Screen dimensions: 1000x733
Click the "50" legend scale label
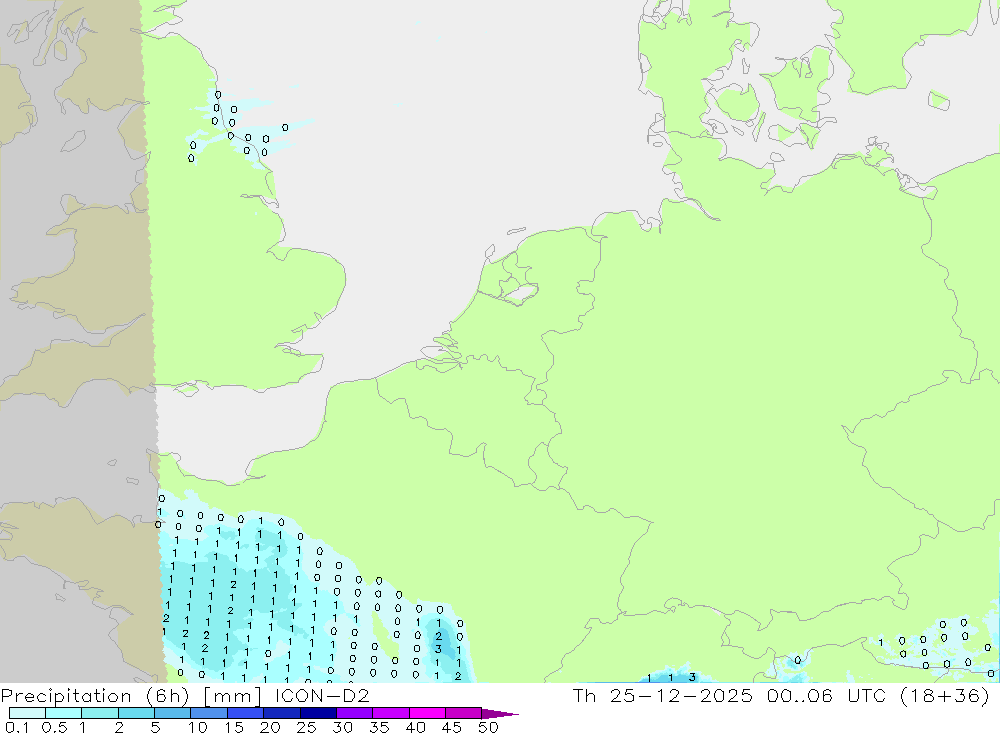coord(488,727)
